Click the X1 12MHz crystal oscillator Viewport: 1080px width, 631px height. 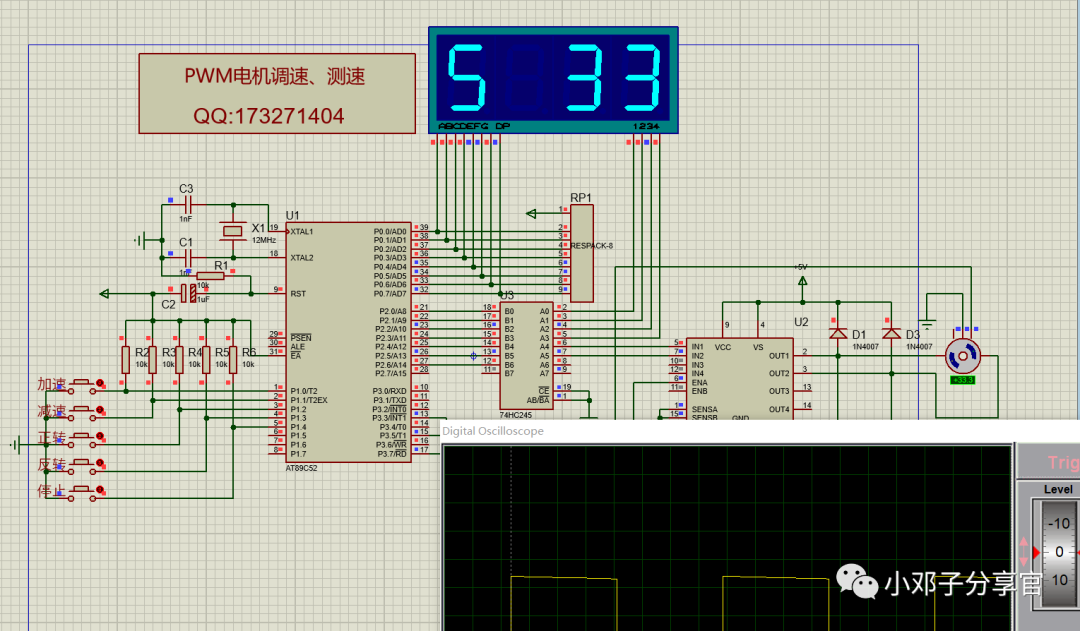(232, 232)
